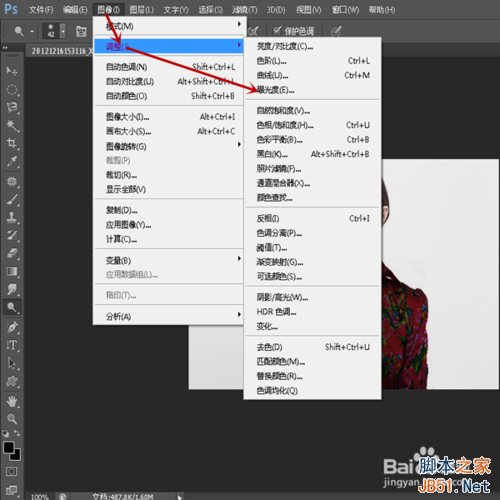
Task: Open the brush panel from options bar
Action: tap(81, 31)
